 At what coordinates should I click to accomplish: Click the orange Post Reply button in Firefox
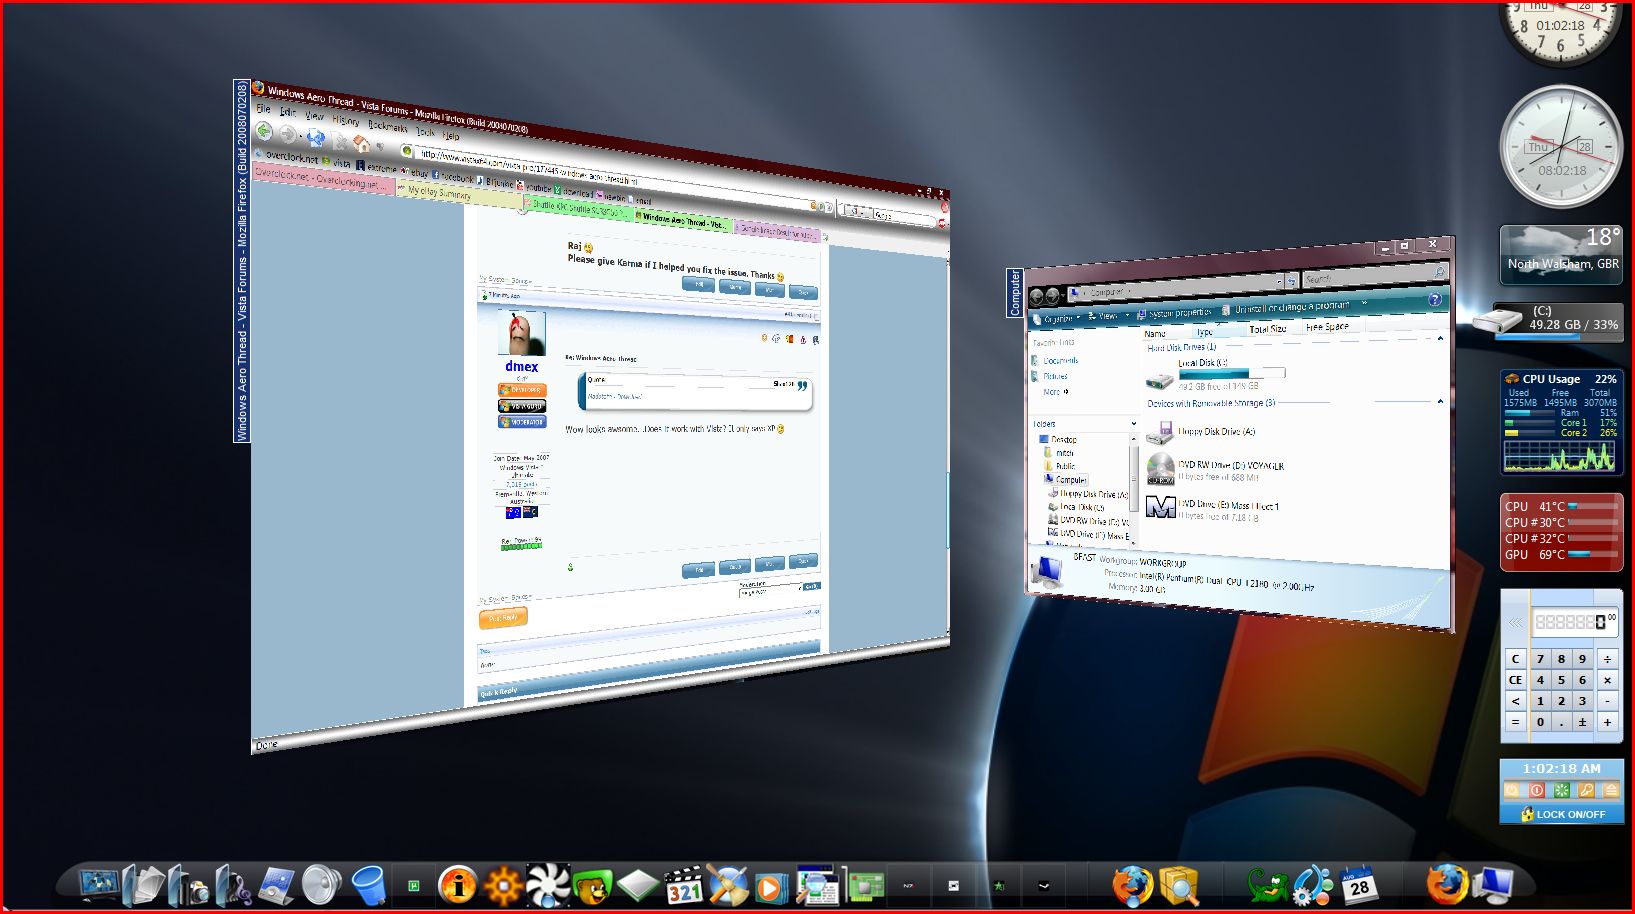pyautogui.click(x=503, y=618)
